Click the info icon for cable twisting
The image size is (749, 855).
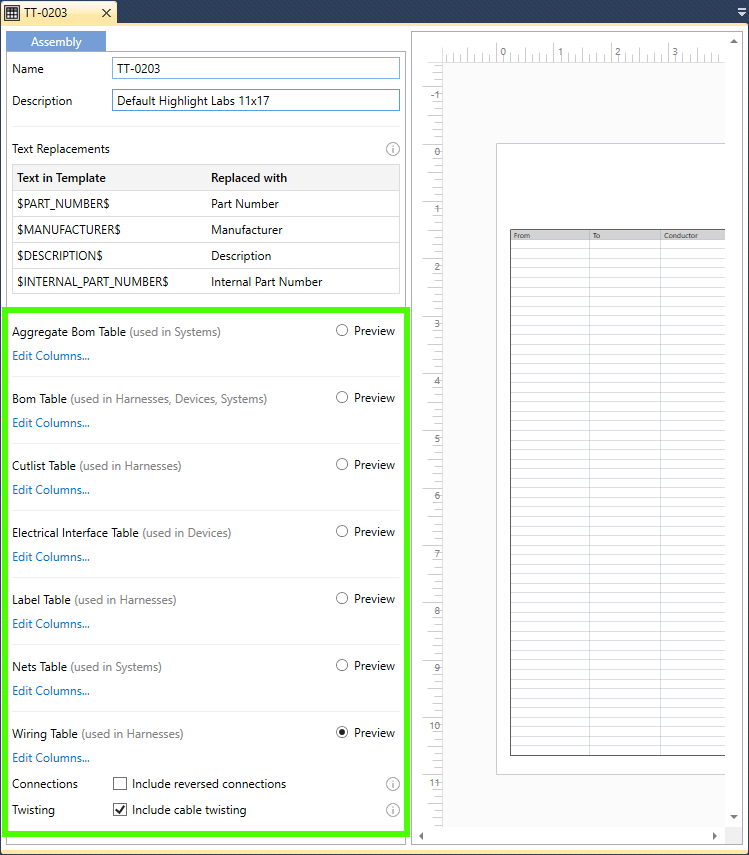tap(392, 810)
